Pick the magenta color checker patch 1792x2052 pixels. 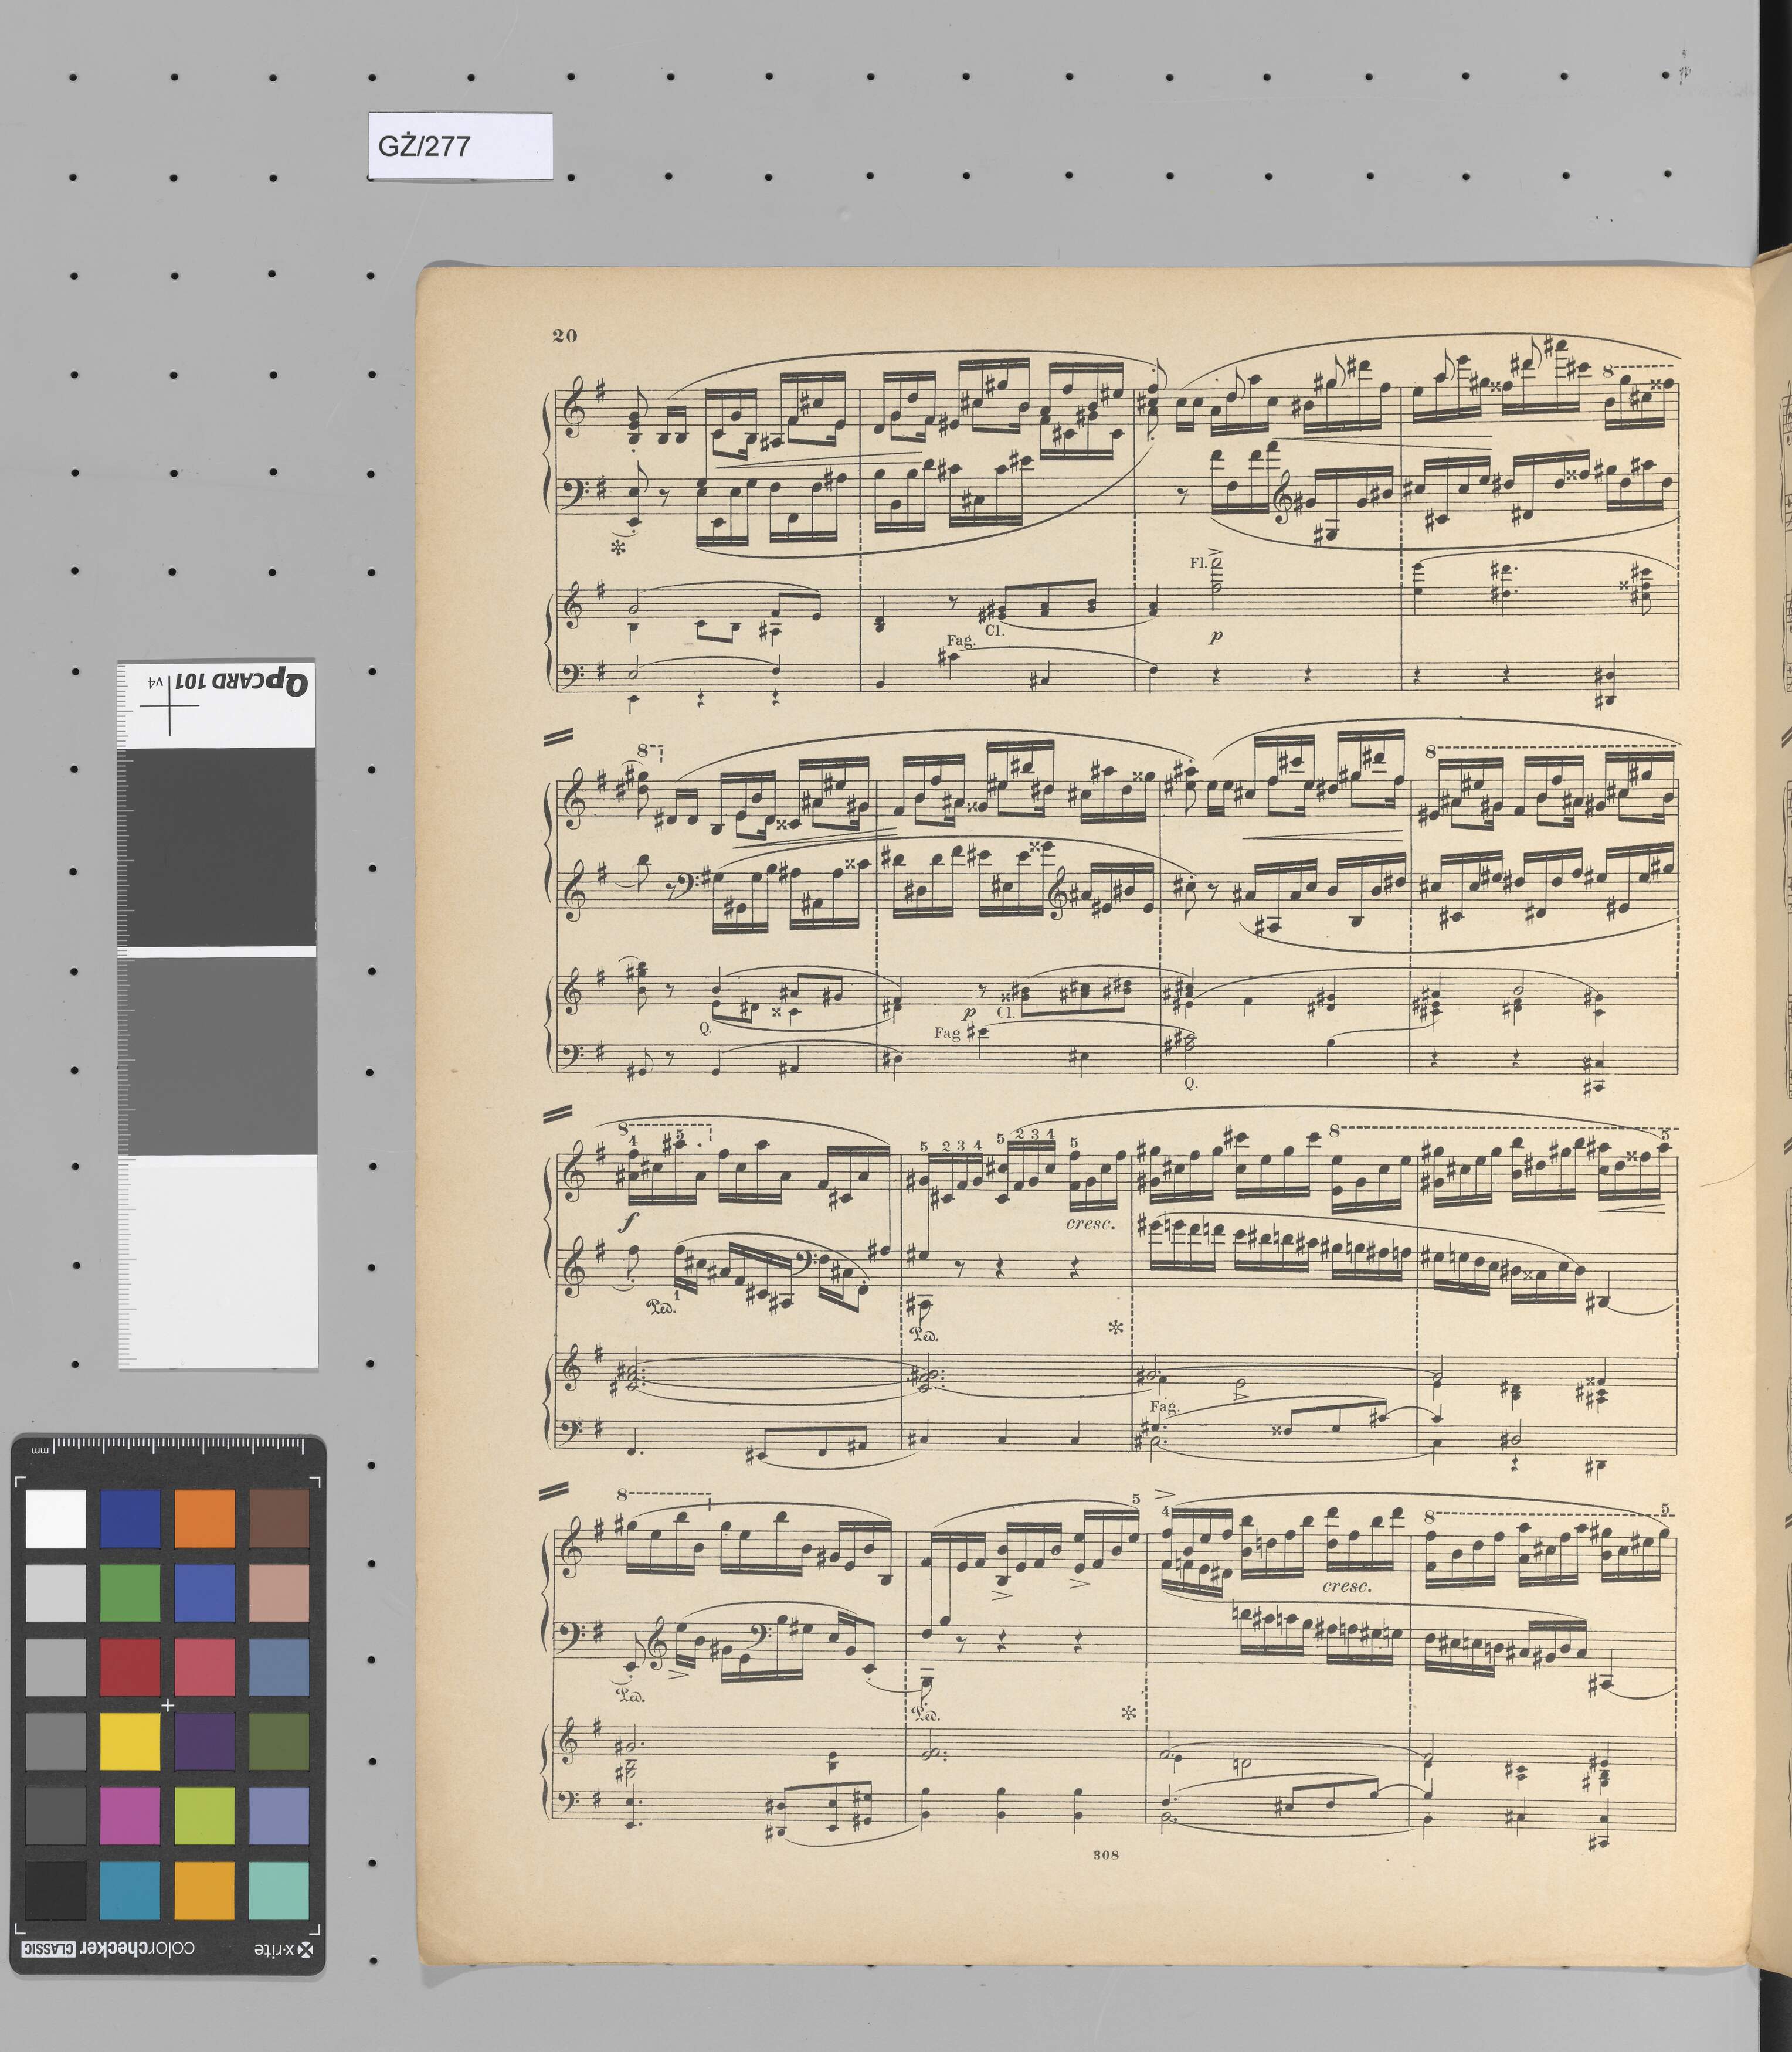pyautogui.click(x=129, y=1816)
